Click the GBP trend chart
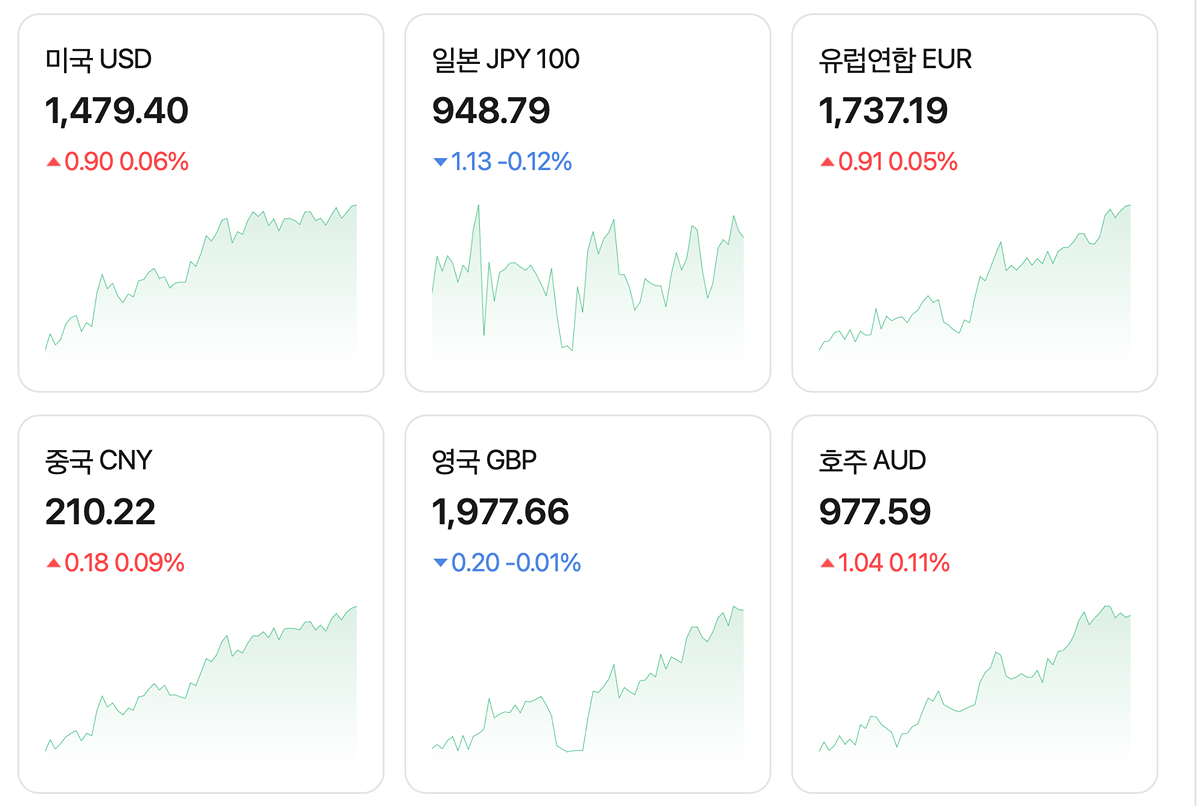The width and height of the screenshot is (1200, 806). pyautogui.click(x=588, y=690)
